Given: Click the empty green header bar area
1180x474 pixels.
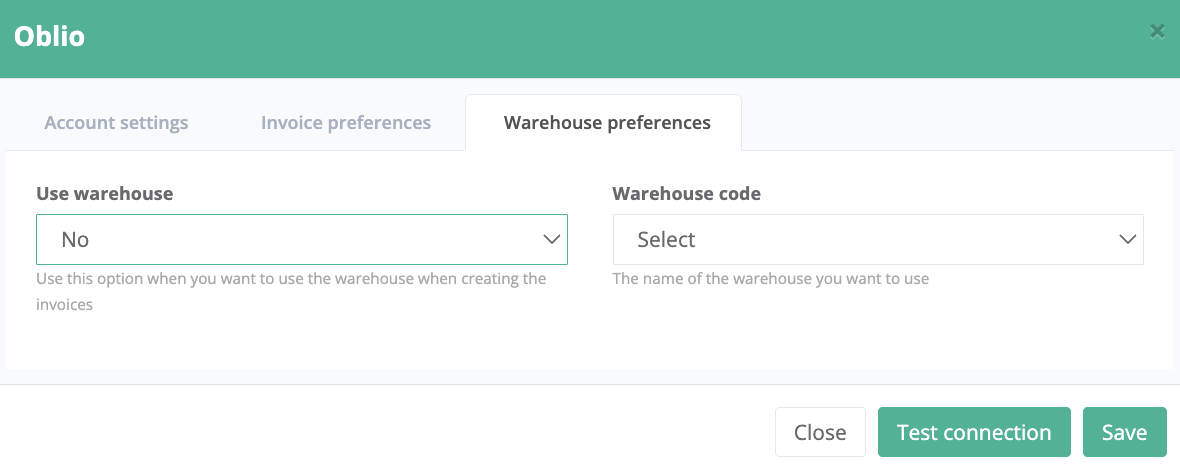Looking at the screenshot, I should 600,38.
